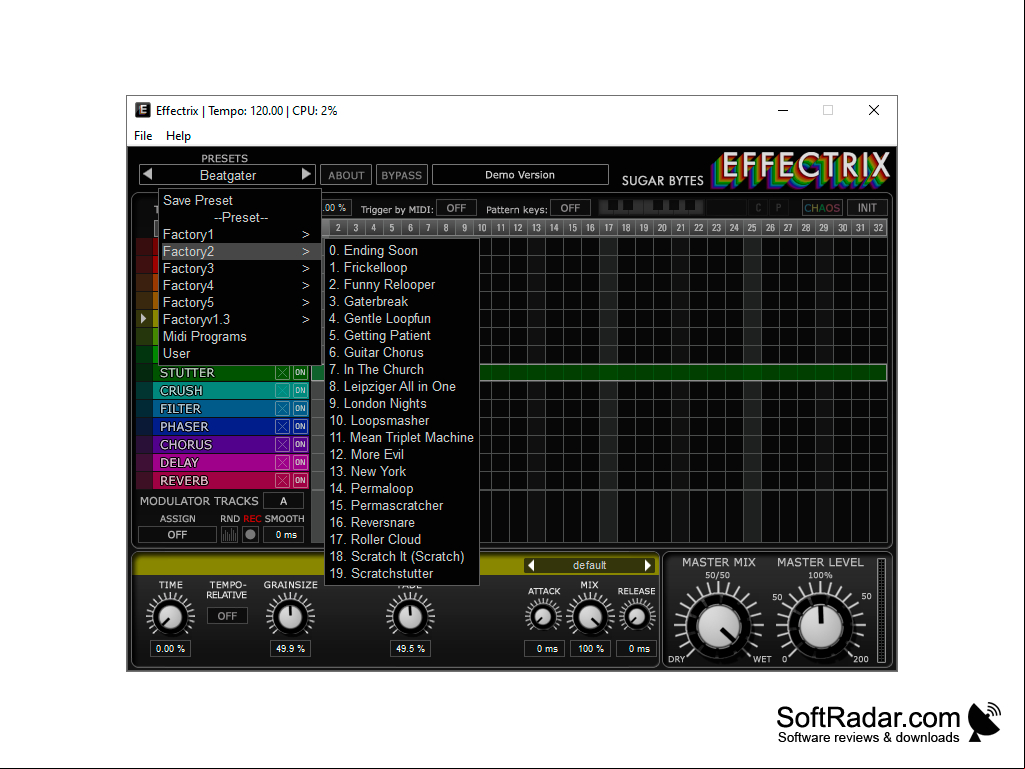Click previous arrow beside the default selector
Image resolution: width=1025 pixels, height=769 pixels.
click(x=531, y=565)
